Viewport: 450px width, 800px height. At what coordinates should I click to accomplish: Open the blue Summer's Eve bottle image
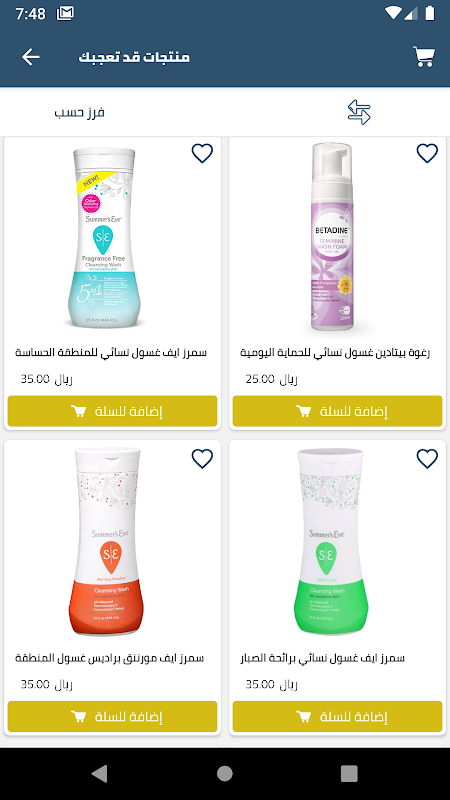(104, 237)
